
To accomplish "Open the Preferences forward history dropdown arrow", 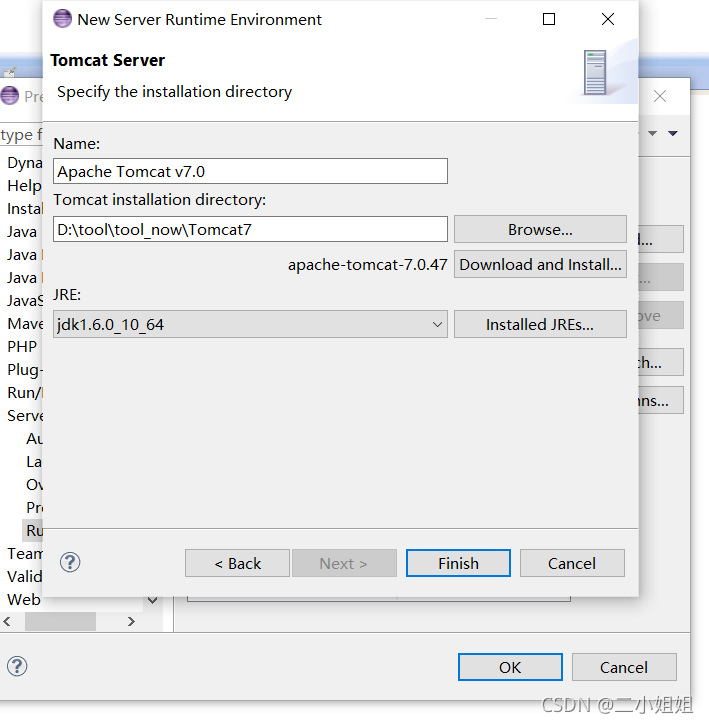I will (x=652, y=133).
